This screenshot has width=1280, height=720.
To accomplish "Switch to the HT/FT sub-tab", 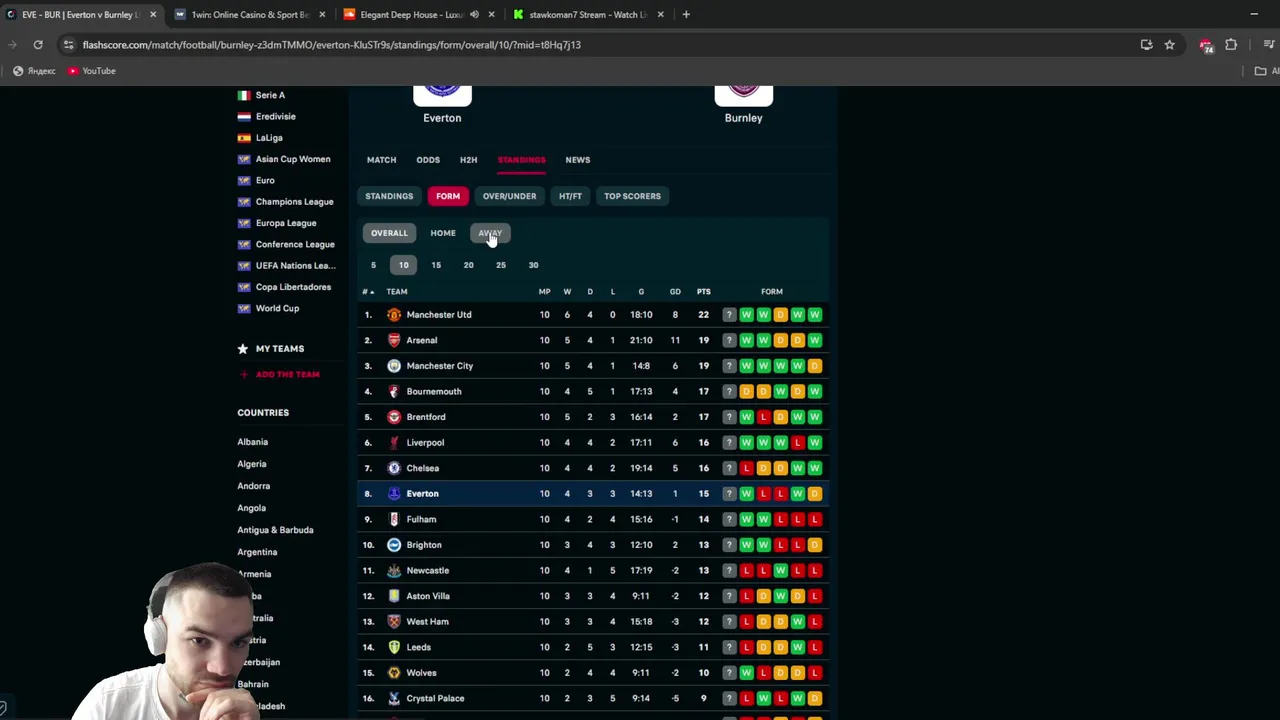I will pos(570,196).
